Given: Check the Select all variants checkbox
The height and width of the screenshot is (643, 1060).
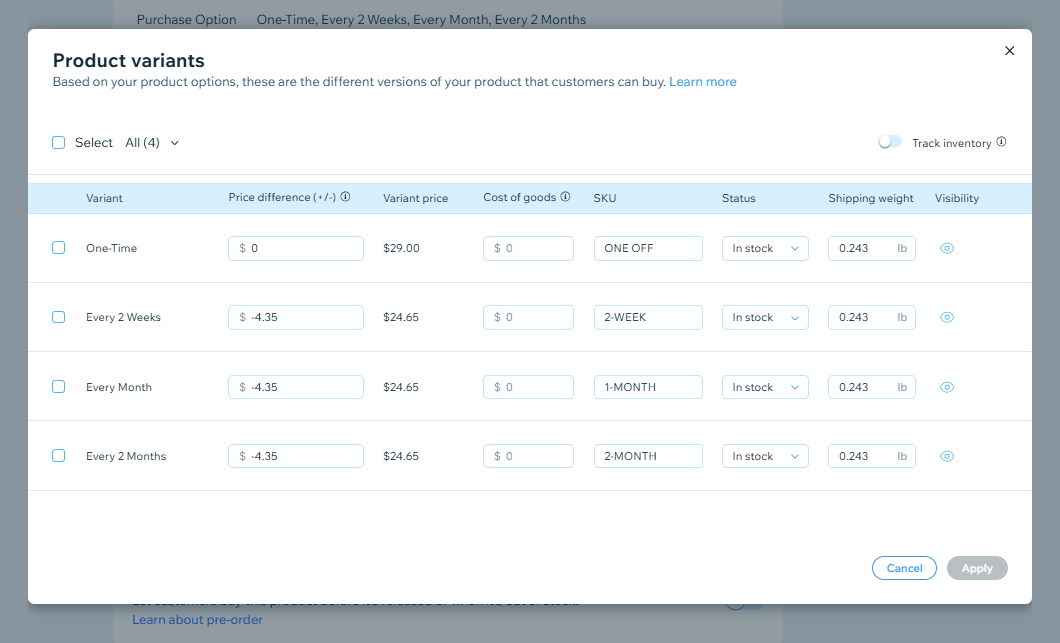Looking at the screenshot, I should click(x=59, y=143).
